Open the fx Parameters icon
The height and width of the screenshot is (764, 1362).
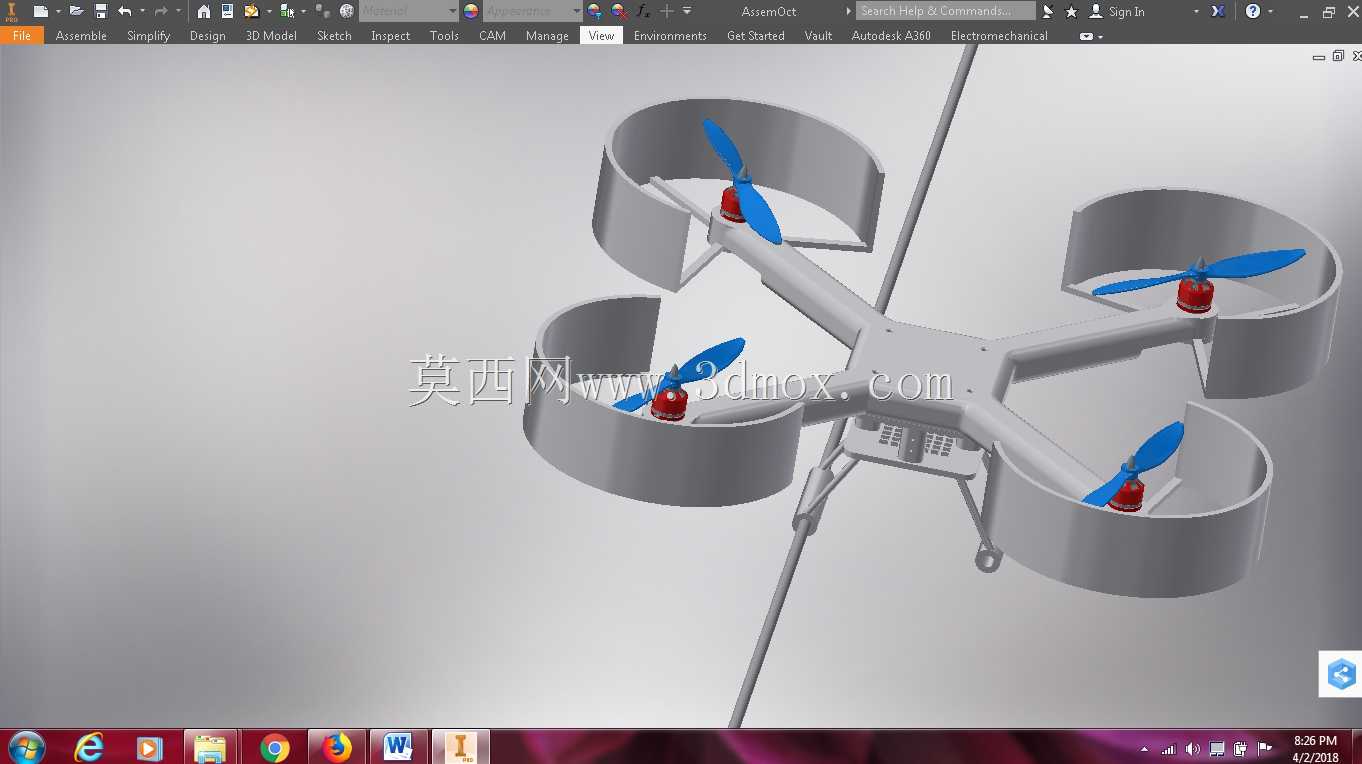click(x=643, y=11)
